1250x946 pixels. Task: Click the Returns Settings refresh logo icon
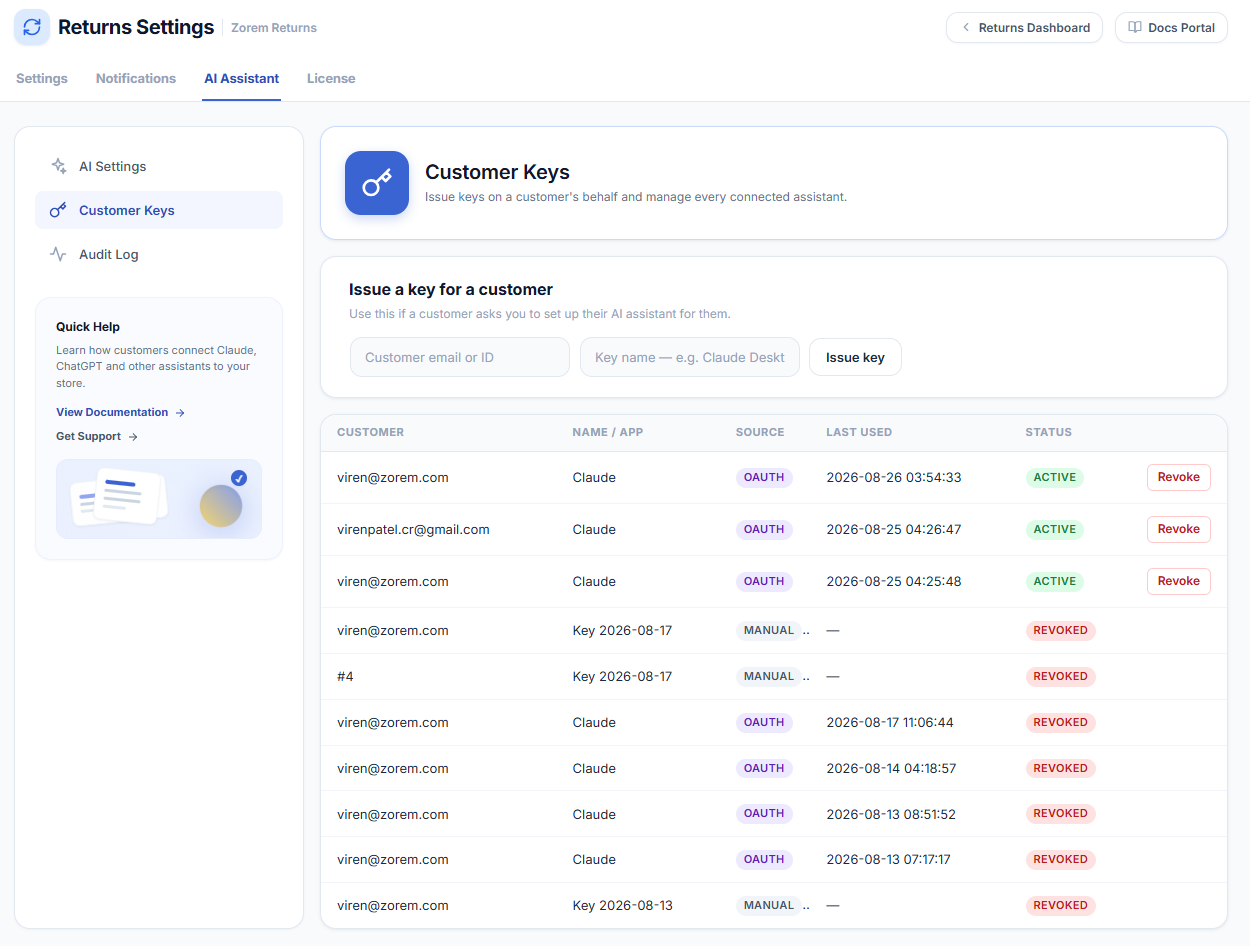click(x=32, y=27)
